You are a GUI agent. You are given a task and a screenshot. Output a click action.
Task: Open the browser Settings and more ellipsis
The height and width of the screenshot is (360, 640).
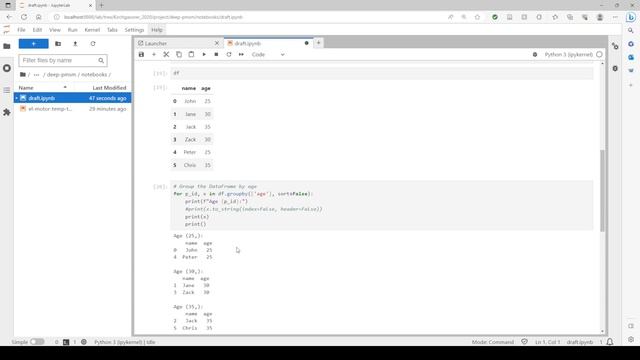tap(615, 17)
